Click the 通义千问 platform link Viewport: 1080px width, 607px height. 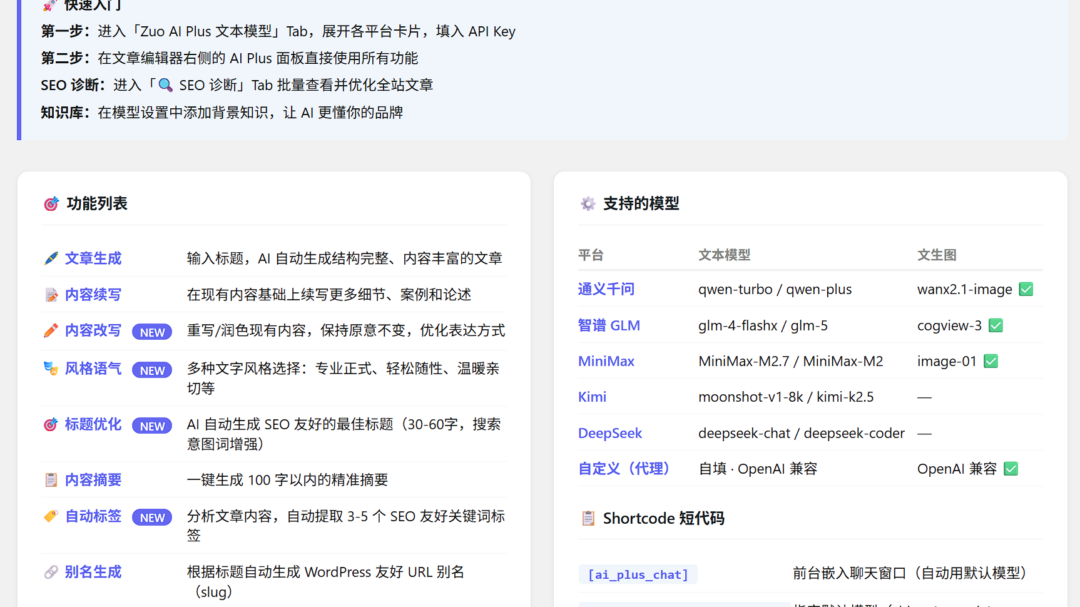tap(606, 289)
